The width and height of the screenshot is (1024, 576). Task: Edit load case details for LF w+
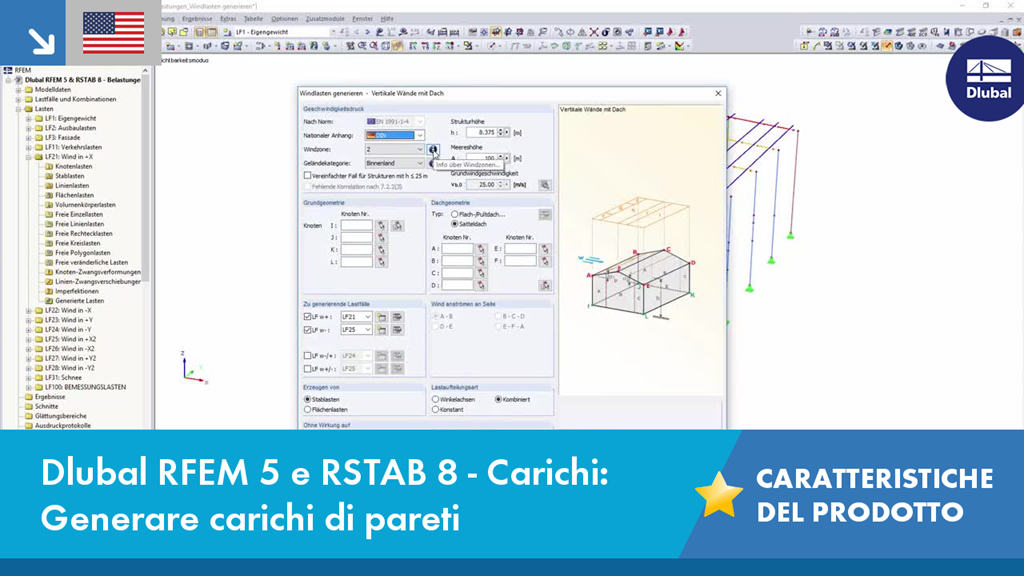coord(397,317)
